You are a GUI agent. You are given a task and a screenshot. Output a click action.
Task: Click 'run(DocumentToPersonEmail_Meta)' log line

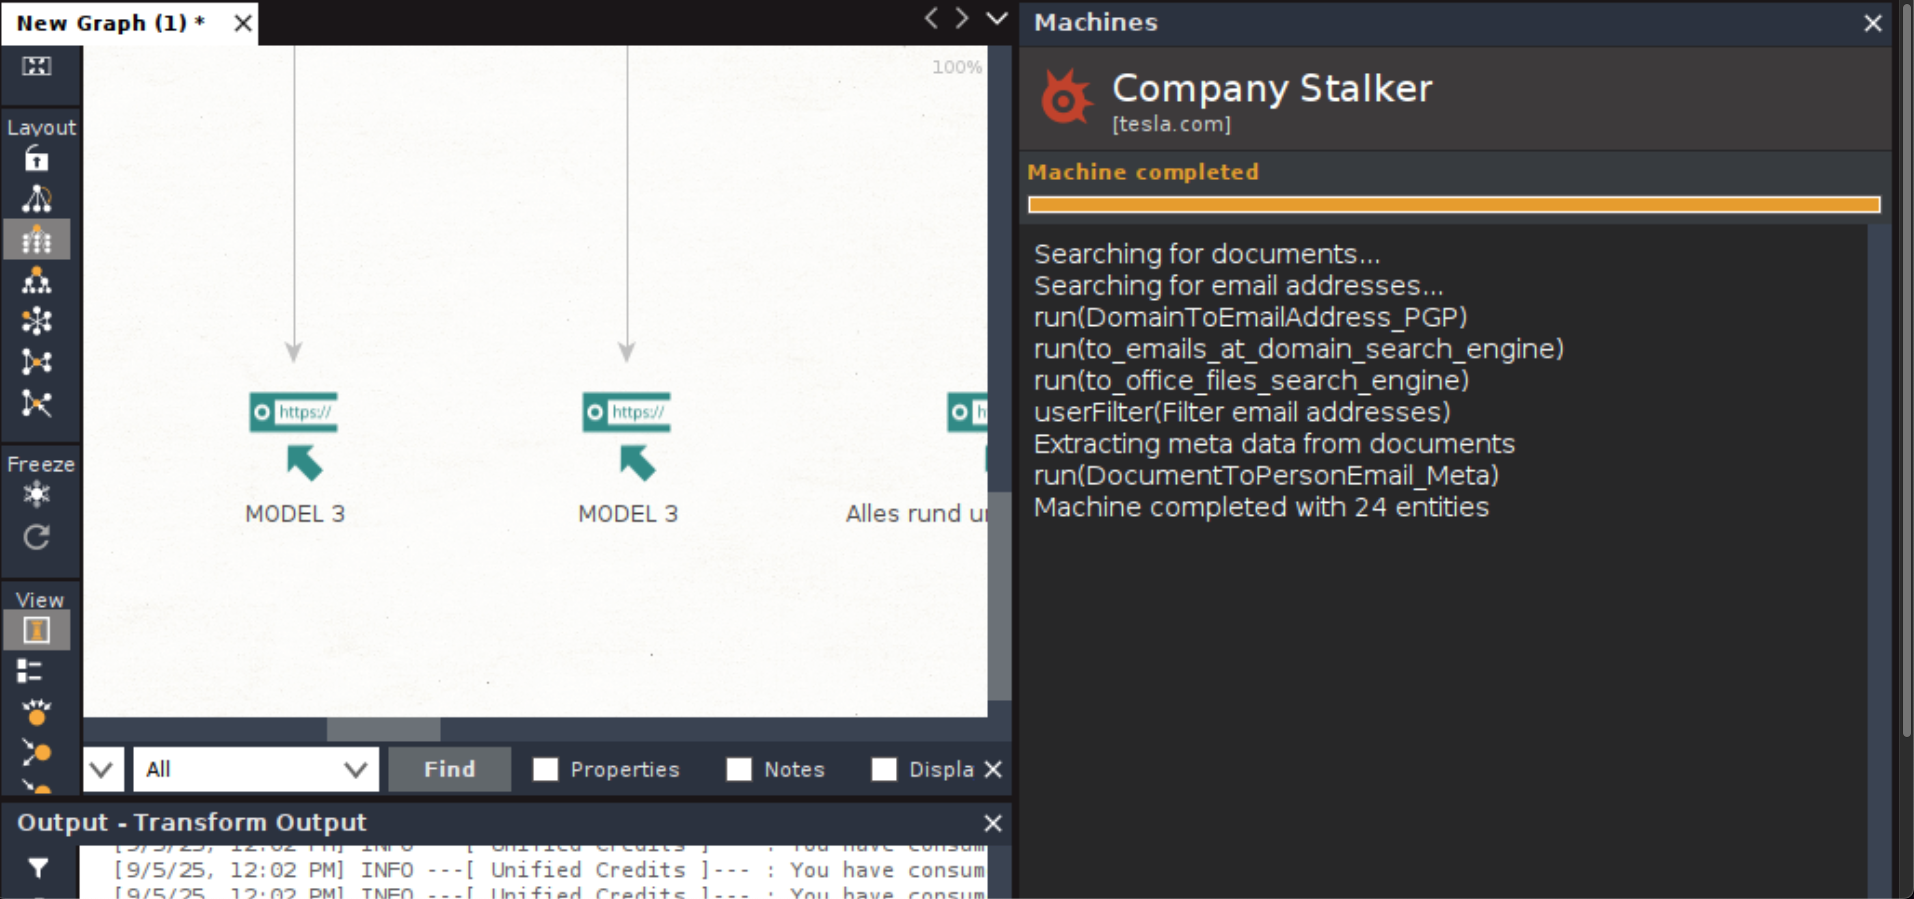(x=1267, y=475)
